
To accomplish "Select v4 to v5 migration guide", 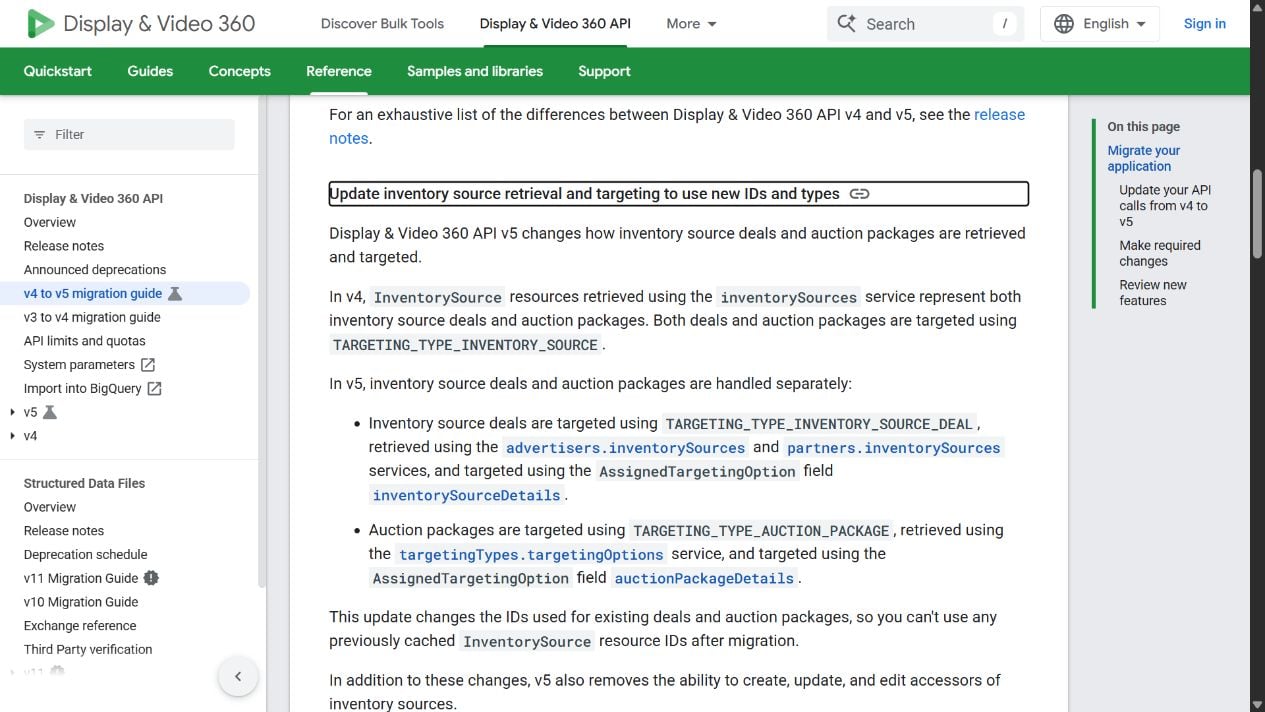I will pyautogui.click(x=93, y=294).
